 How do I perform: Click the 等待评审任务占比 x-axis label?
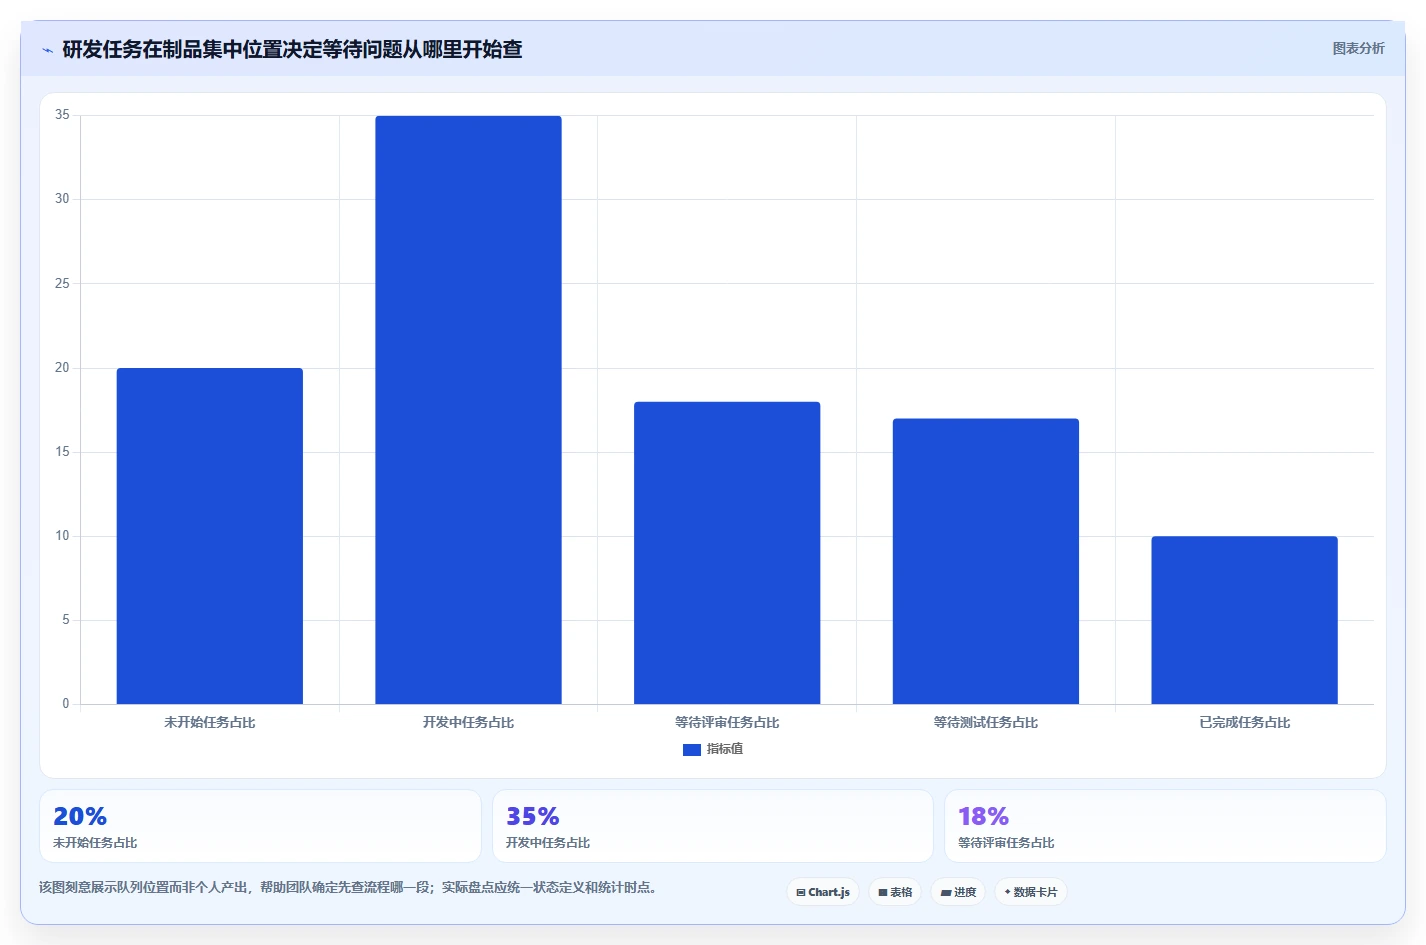coord(727,722)
